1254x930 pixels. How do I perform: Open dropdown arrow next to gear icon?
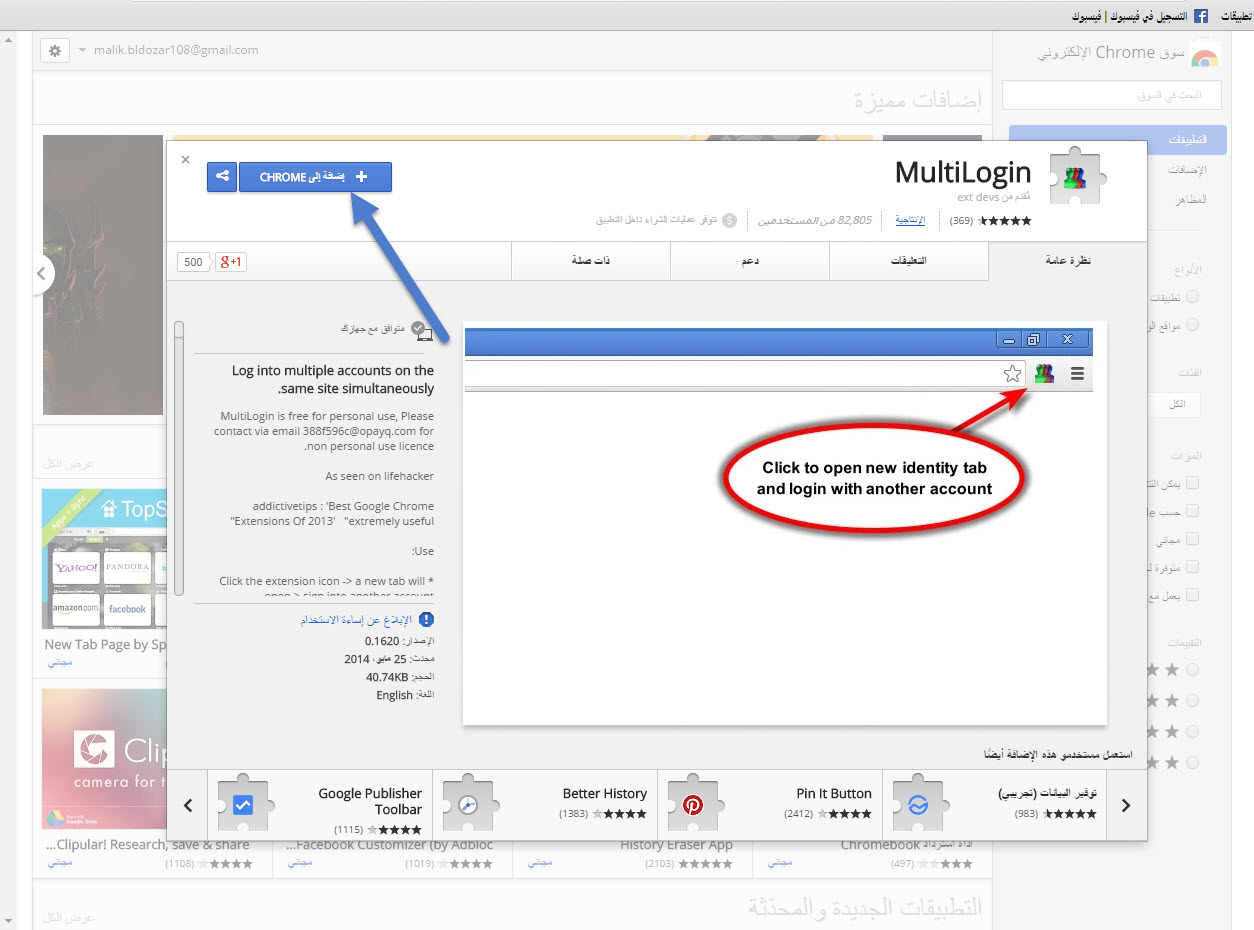tap(81, 50)
